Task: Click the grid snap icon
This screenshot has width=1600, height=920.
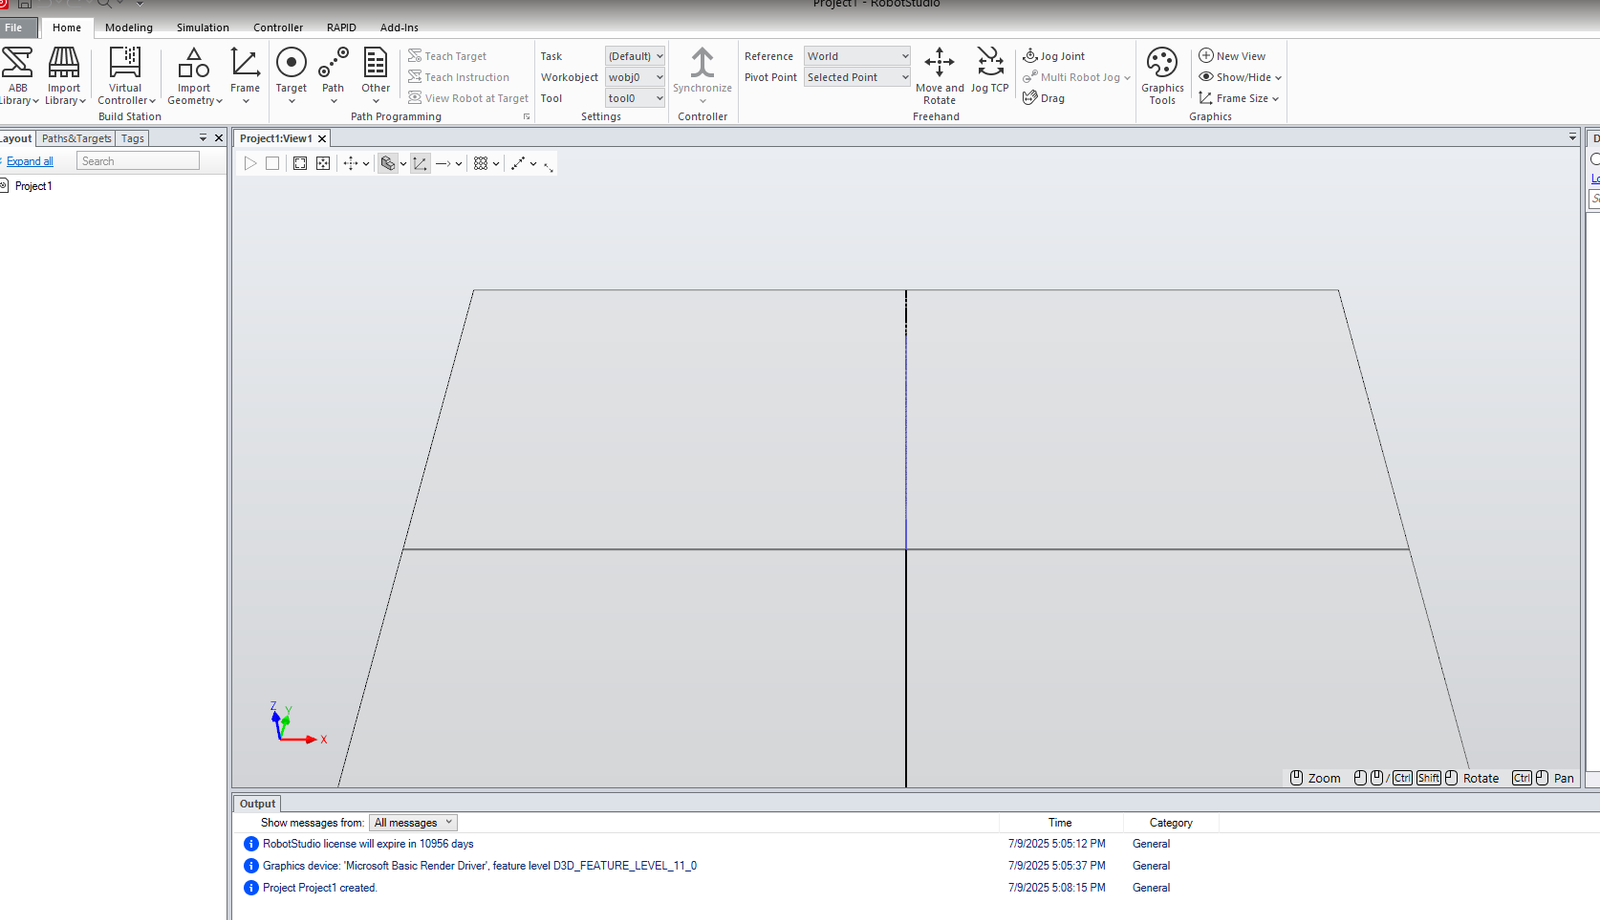Action: [481, 163]
